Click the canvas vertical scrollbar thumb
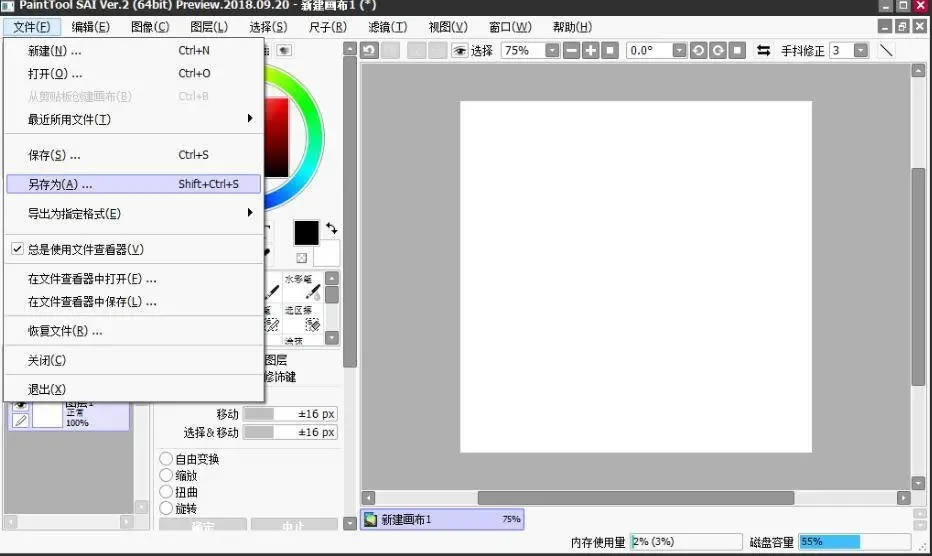Viewport: 932px width, 556px height. coord(918,277)
